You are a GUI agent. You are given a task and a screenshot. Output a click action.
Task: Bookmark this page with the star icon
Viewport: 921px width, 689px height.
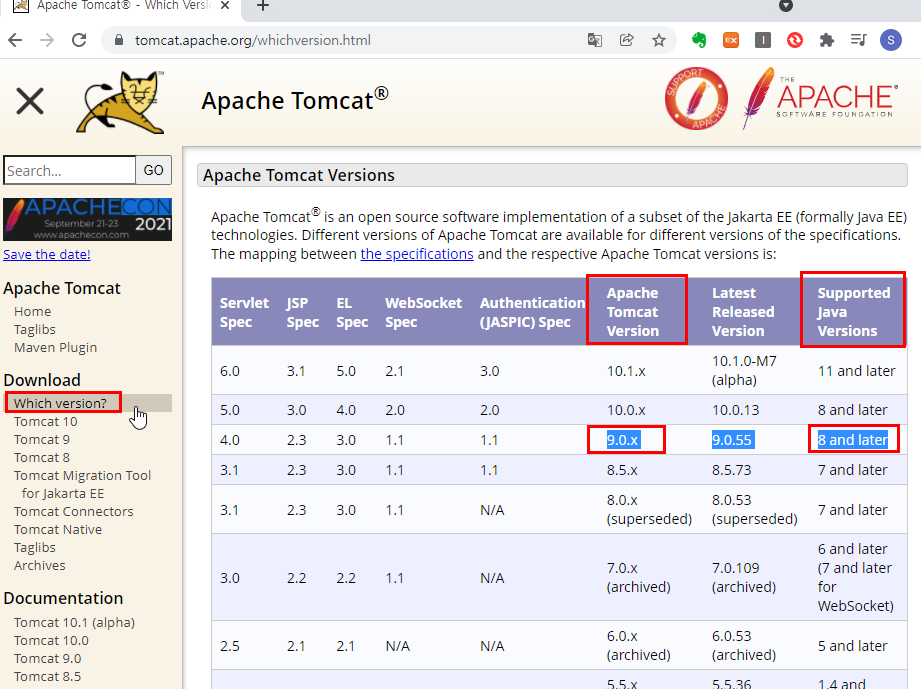[x=659, y=40]
